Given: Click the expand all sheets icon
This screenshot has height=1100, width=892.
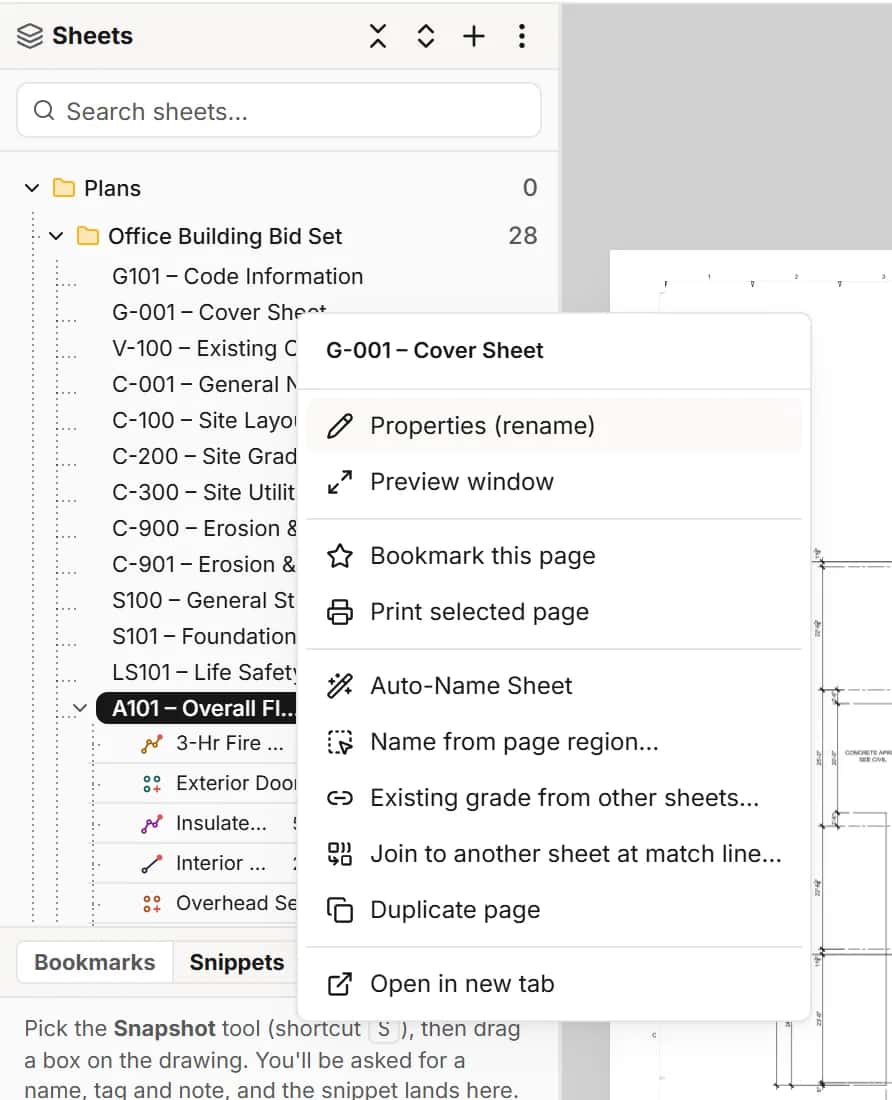Looking at the screenshot, I should tap(426, 36).
